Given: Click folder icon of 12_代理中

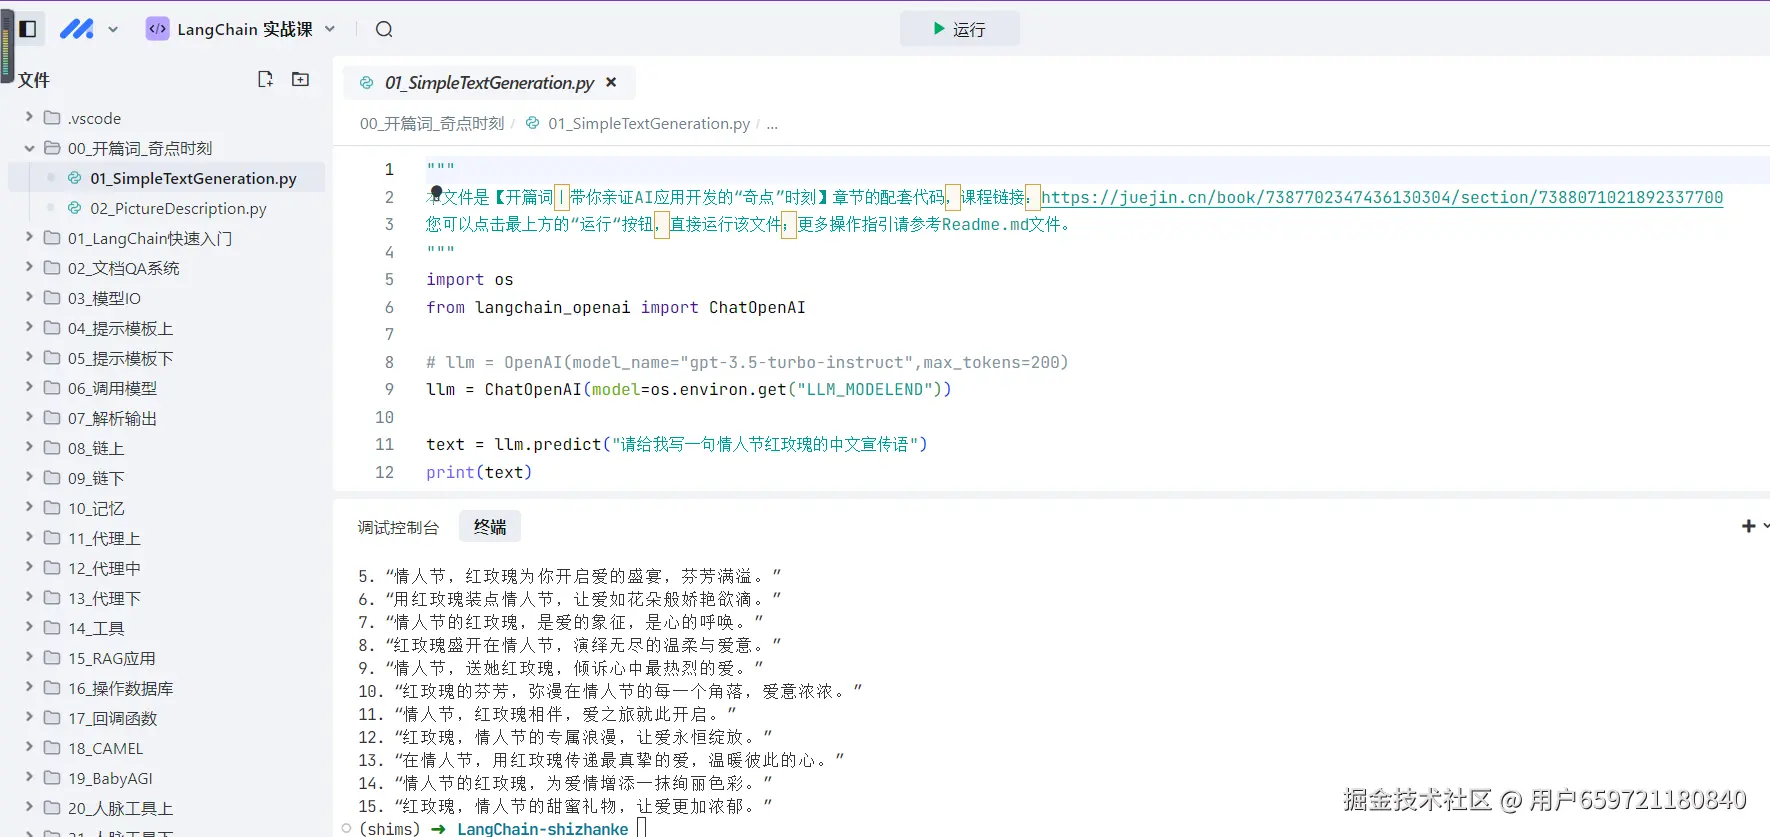Looking at the screenshot, I should coord(52,567).
